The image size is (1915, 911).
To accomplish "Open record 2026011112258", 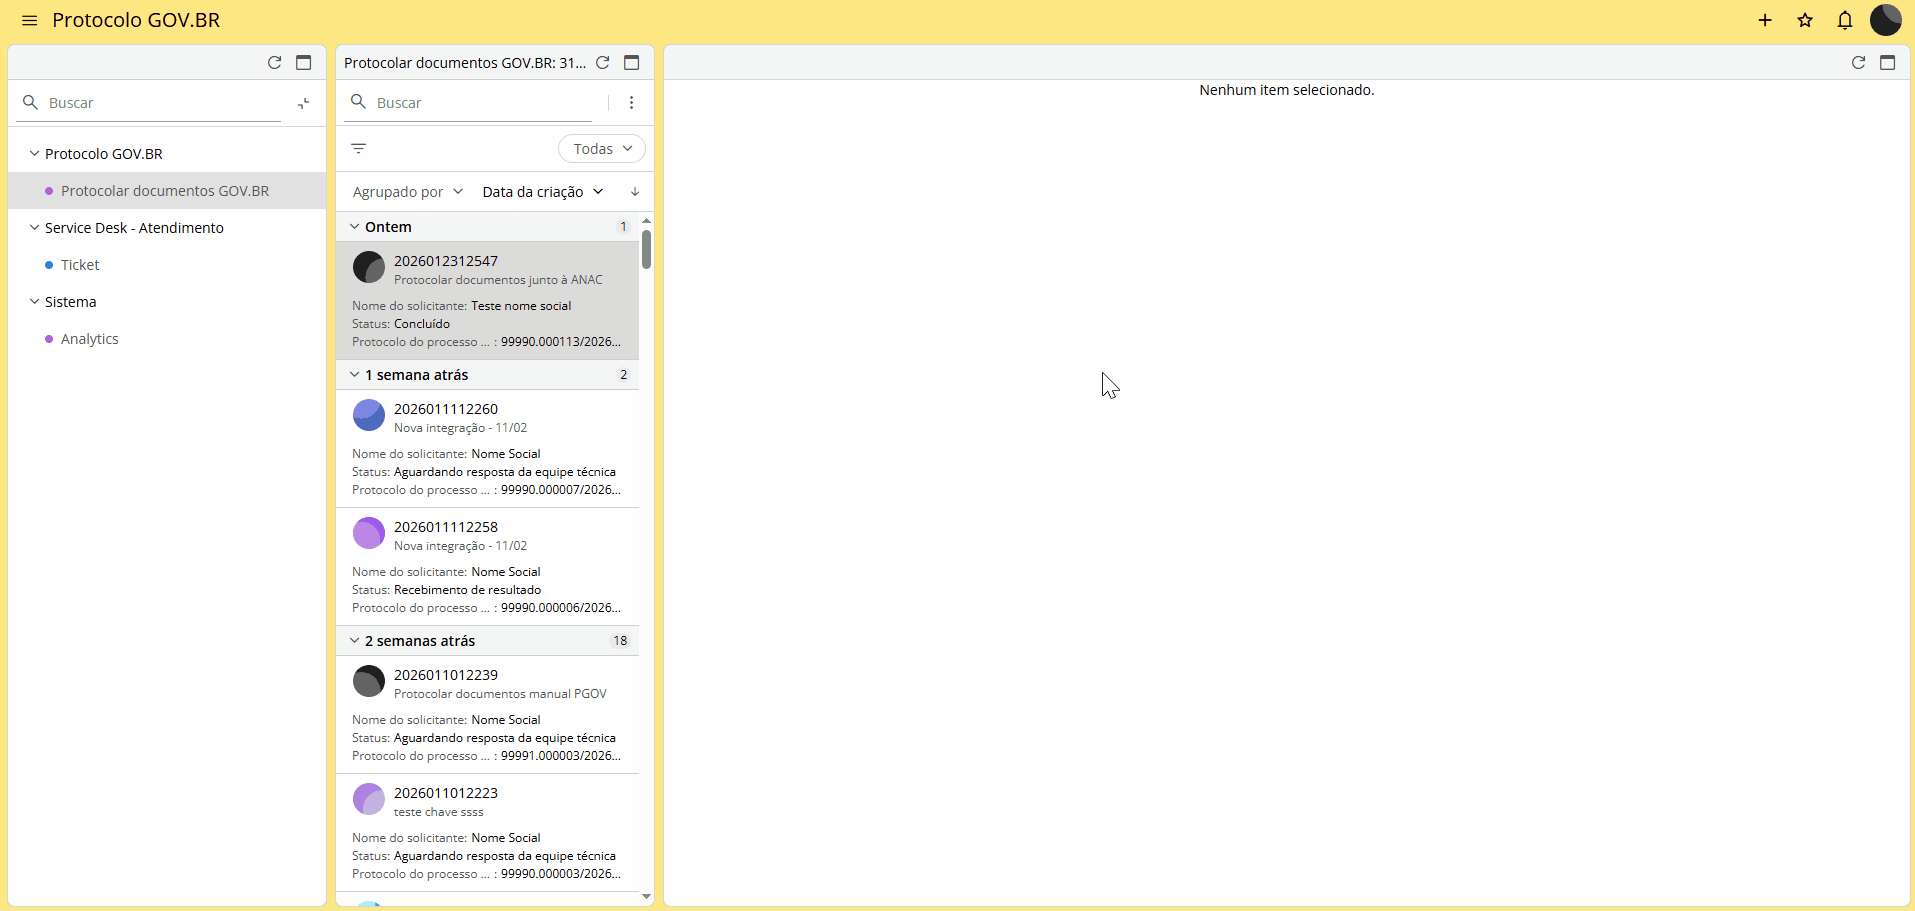I will tap(487, 566).
